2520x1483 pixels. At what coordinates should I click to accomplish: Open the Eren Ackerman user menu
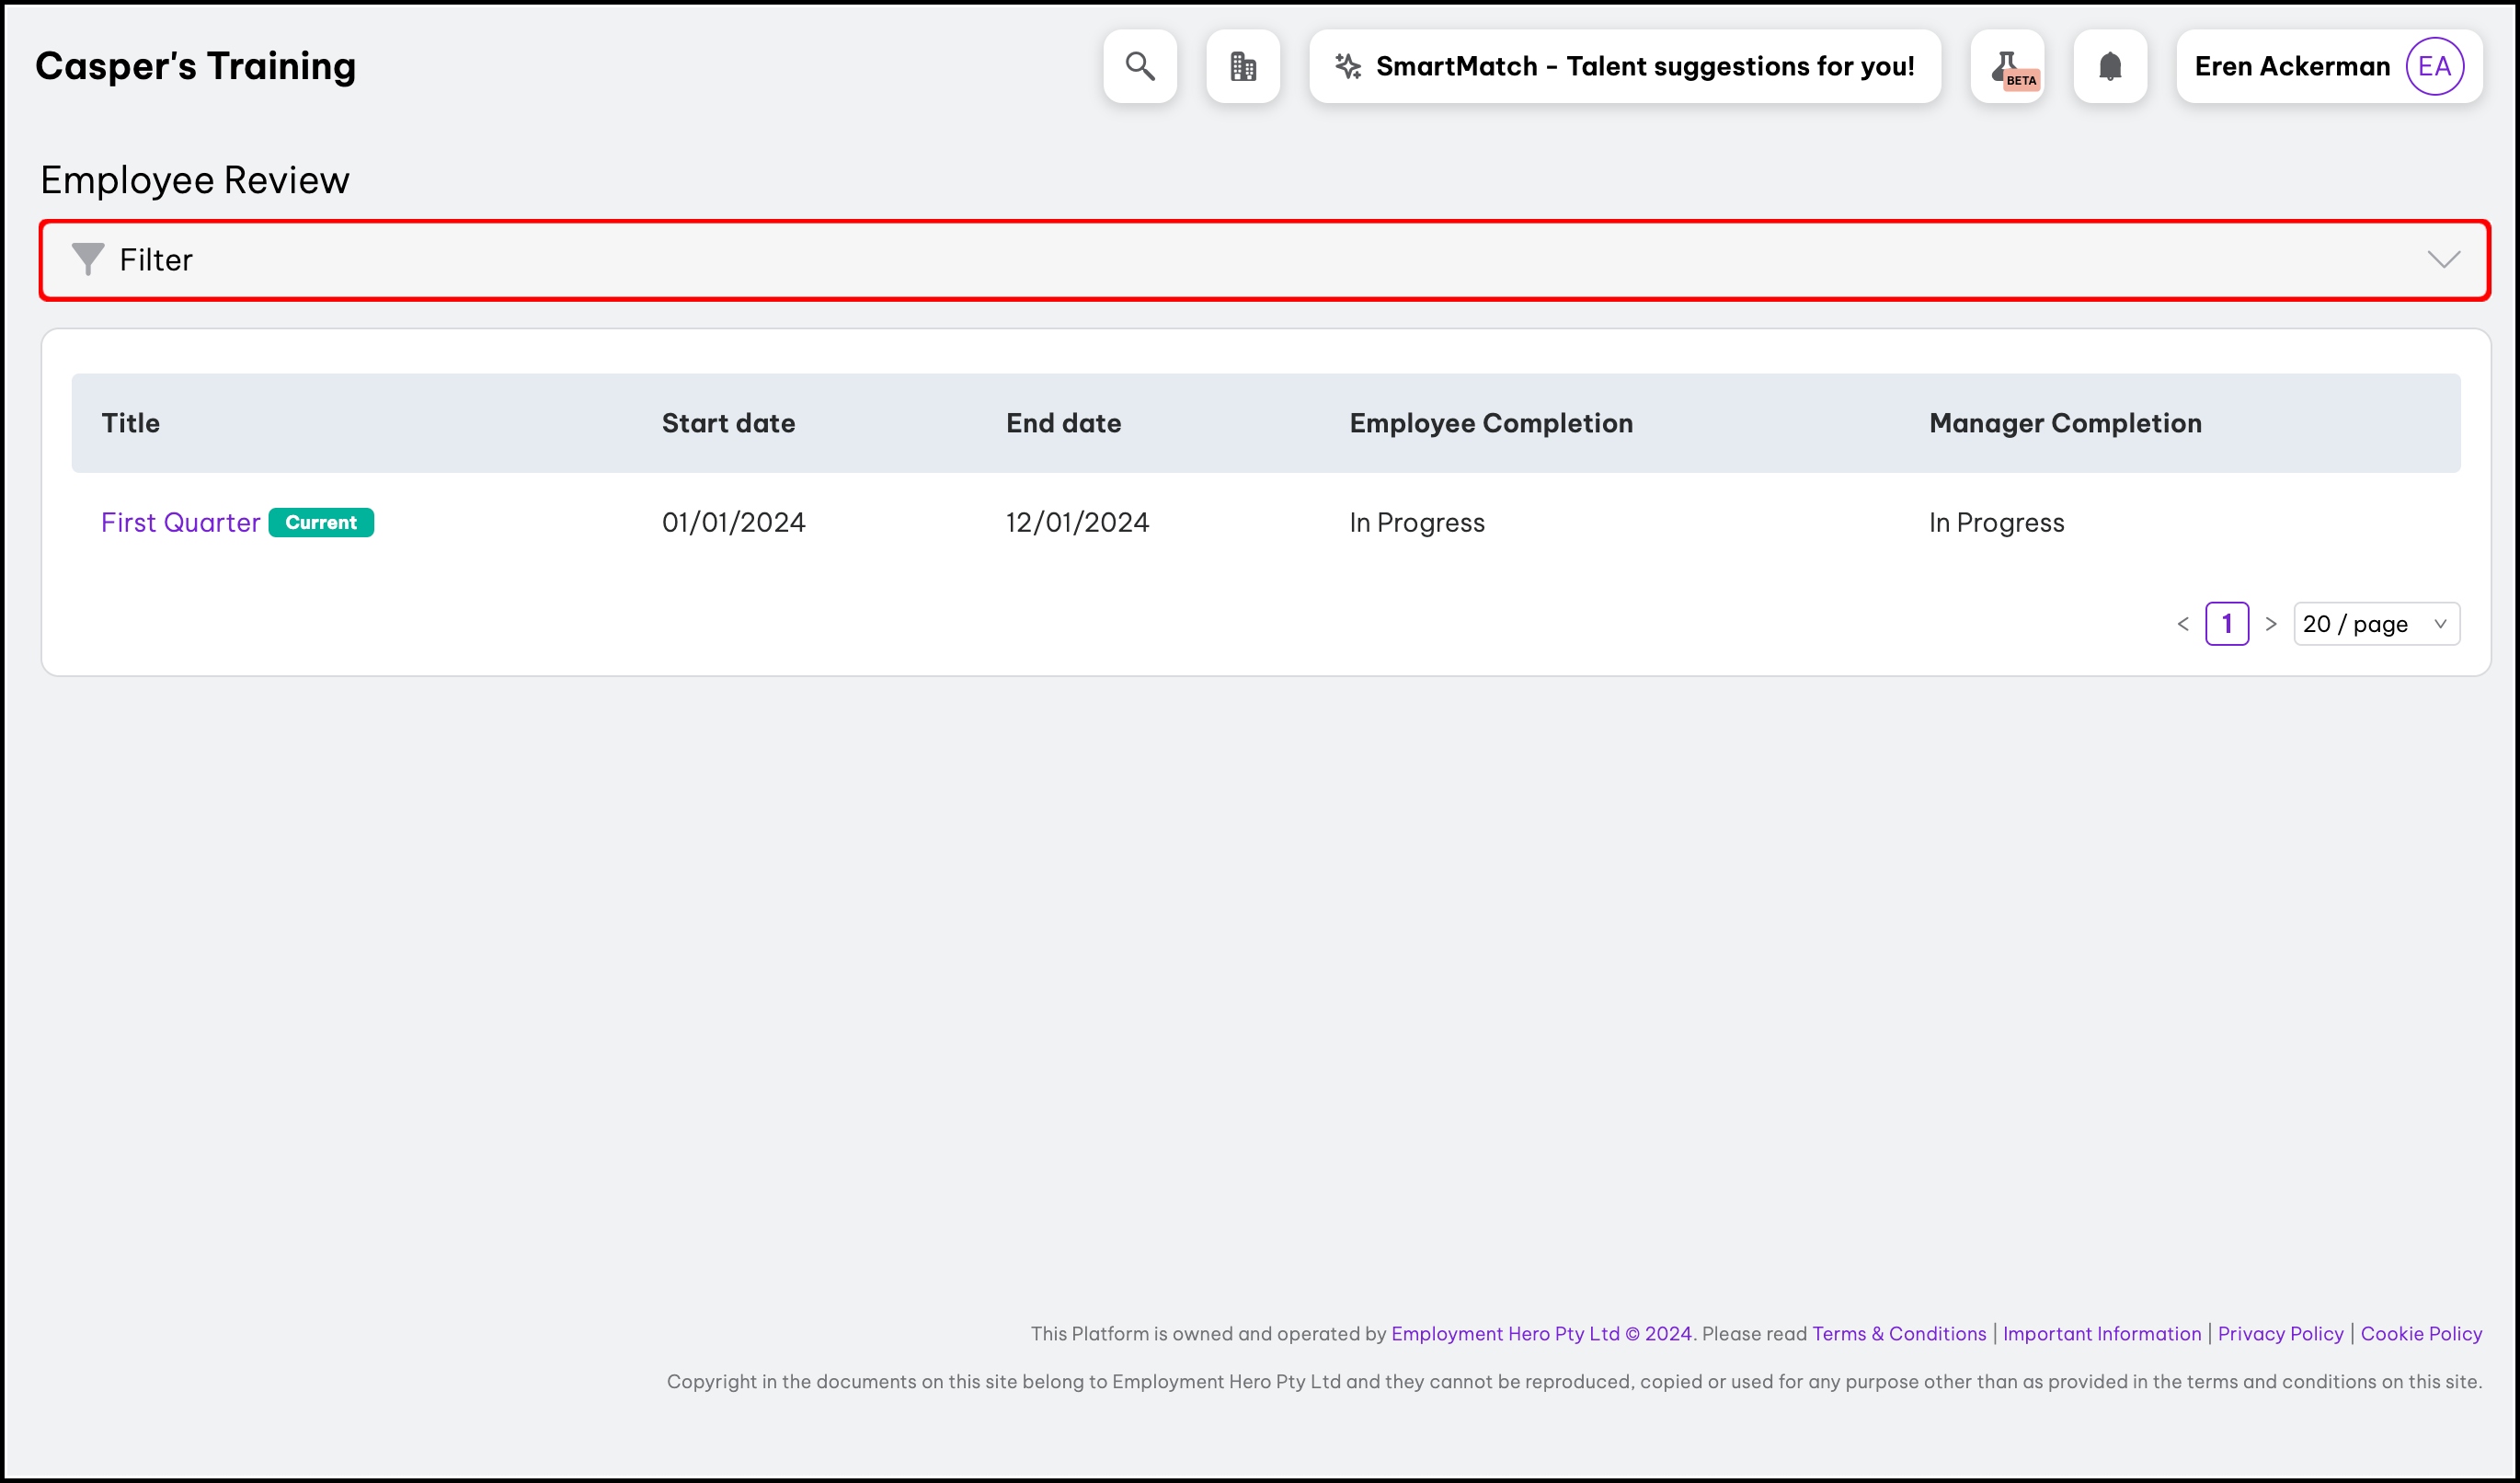pyautogui.click(x=2291, y=66)
